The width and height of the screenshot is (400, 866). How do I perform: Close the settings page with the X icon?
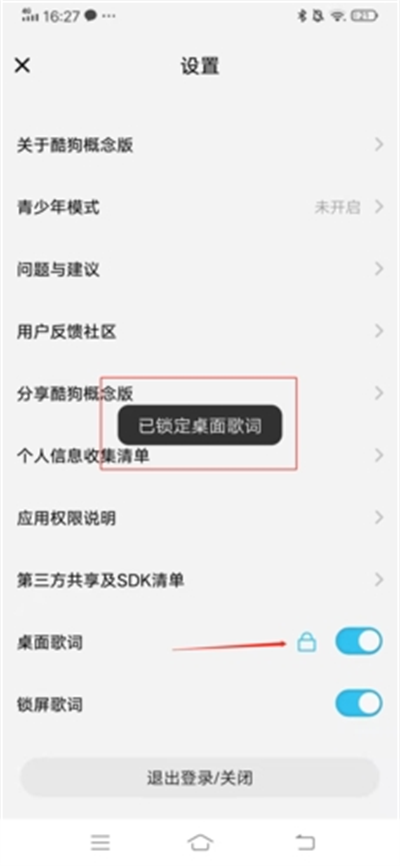pos(22,66)
